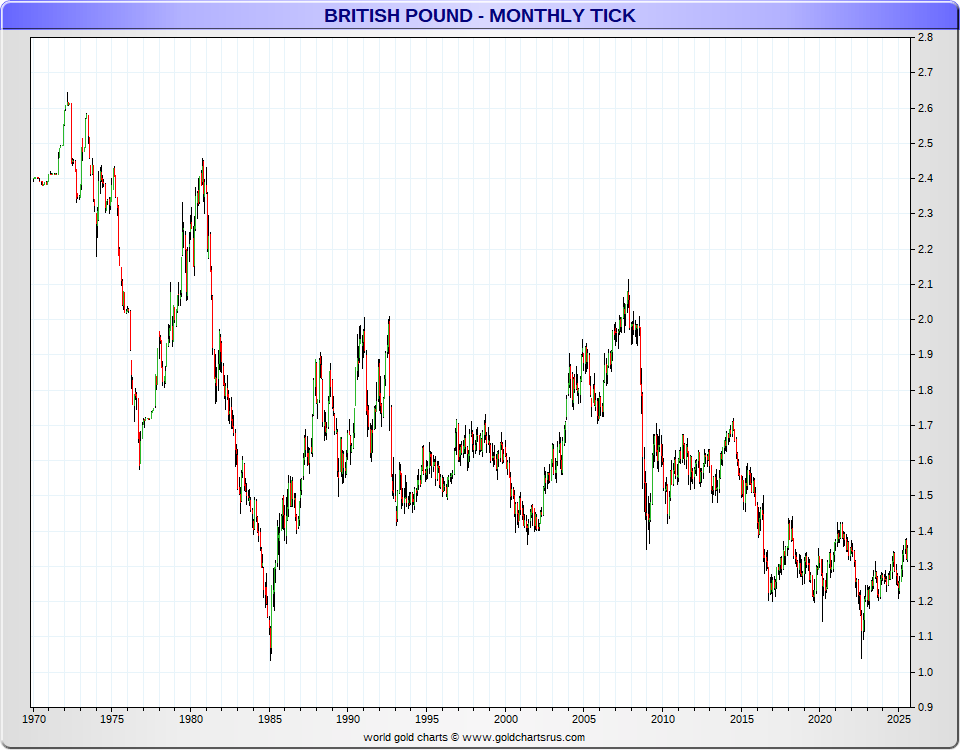Click the '1.3' y-axis value
The height and width of the screenshot is (750, 960).
point(926,566)
